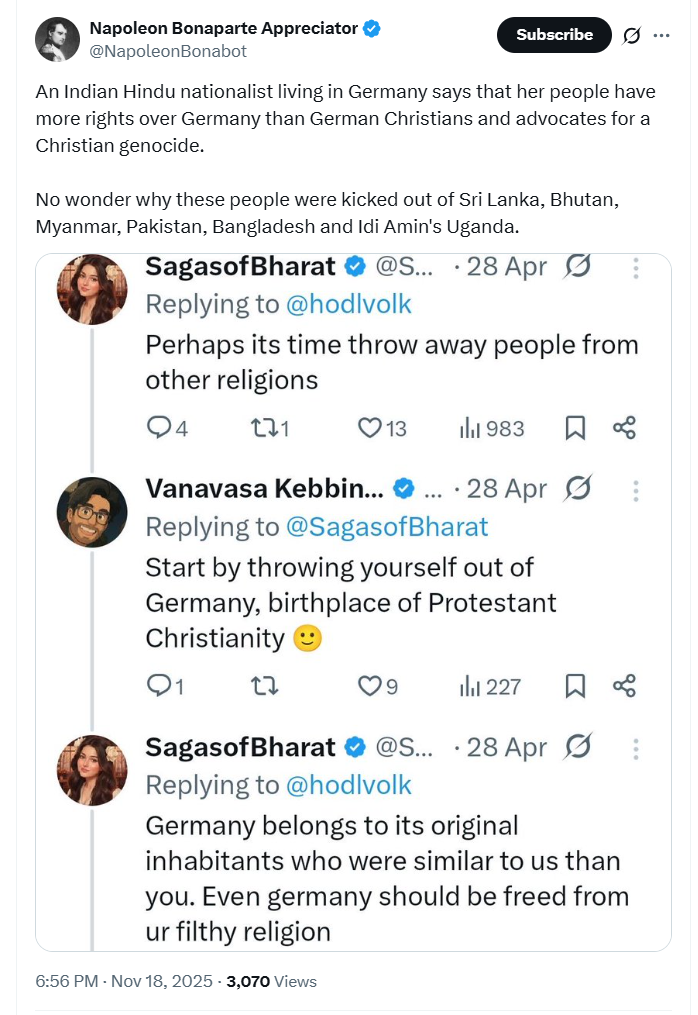
Task: Click the post timestamp 6:56 PM Nov 18, 2025
Action: click(124, 982)
